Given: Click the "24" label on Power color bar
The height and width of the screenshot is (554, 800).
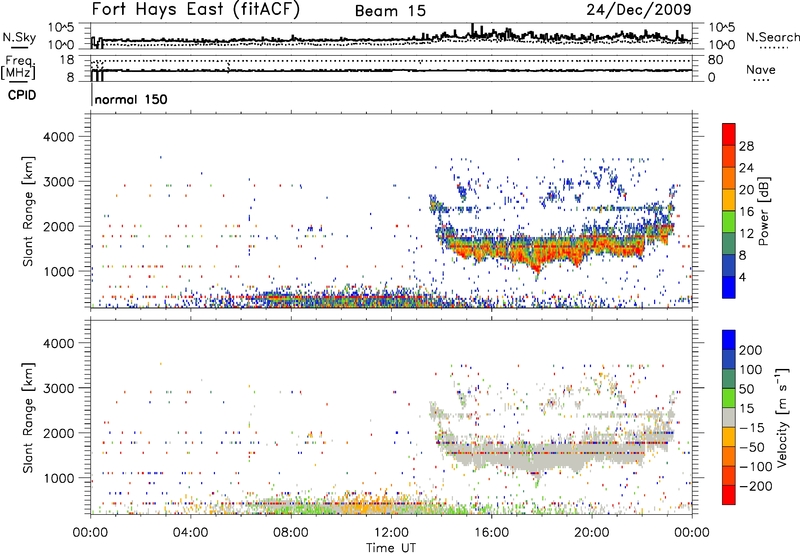Looking at the screenshot, I should pyautogui.click(x=746, y=168).
